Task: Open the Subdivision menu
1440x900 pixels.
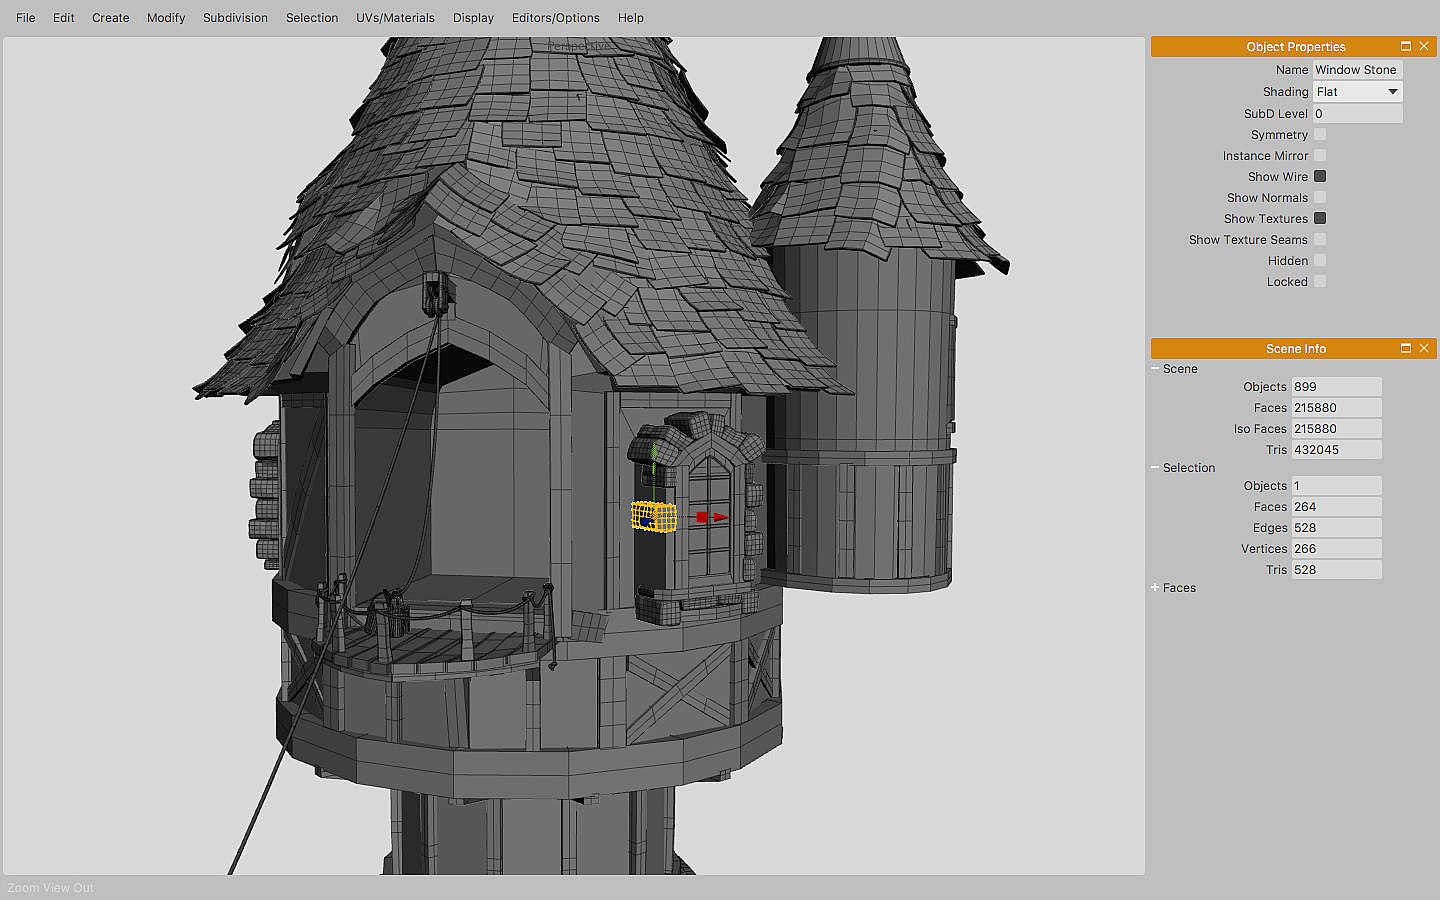Action: pyautogui.click(x=236, y=18)
